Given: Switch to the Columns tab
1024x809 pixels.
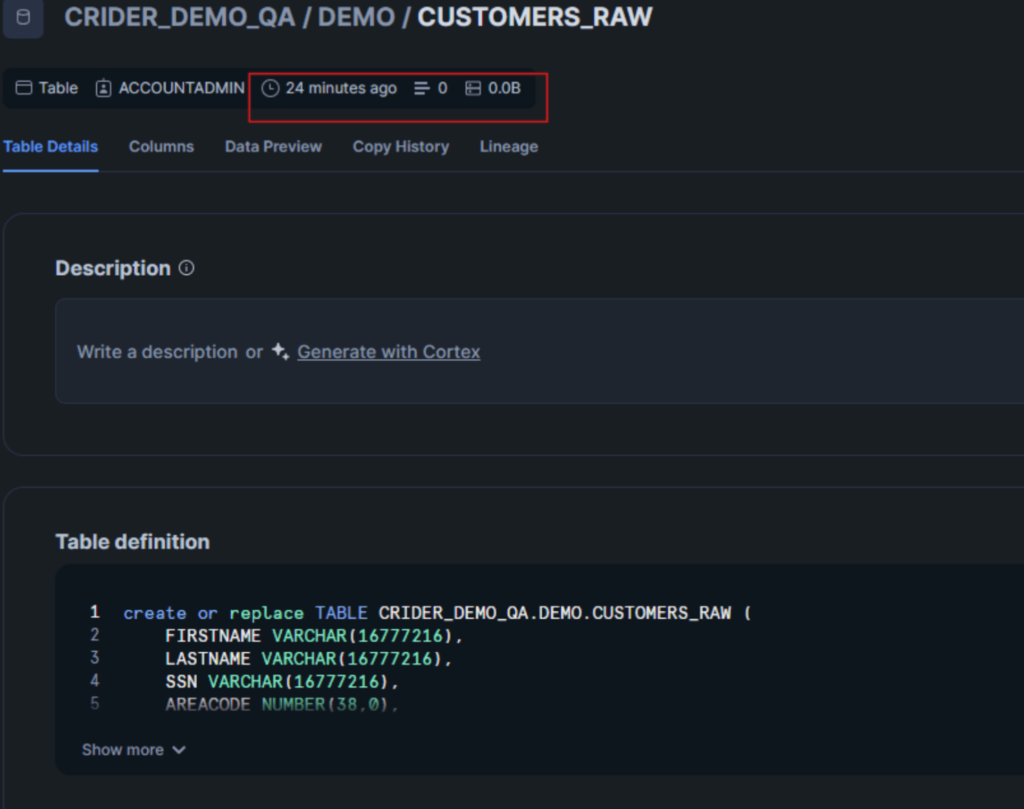Looking at the screenshot, I should 161,147.
